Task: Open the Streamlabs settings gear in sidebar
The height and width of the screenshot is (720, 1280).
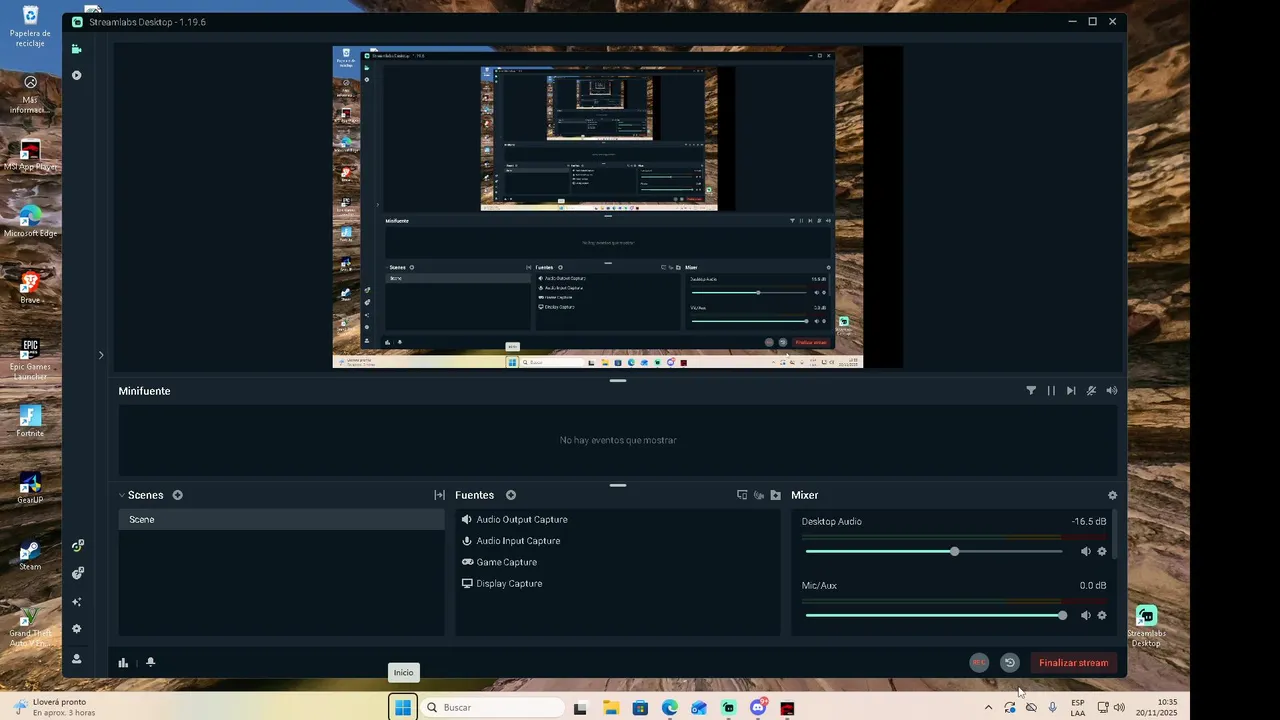Action: point(76,629)
